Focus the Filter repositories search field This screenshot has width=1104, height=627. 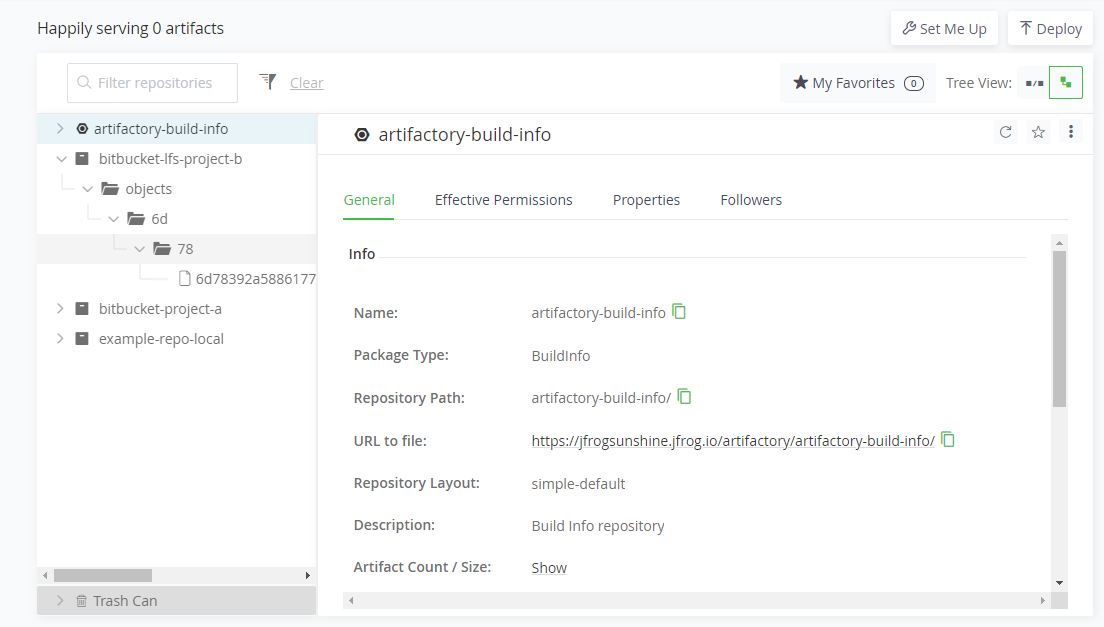[x=152, y=83]
